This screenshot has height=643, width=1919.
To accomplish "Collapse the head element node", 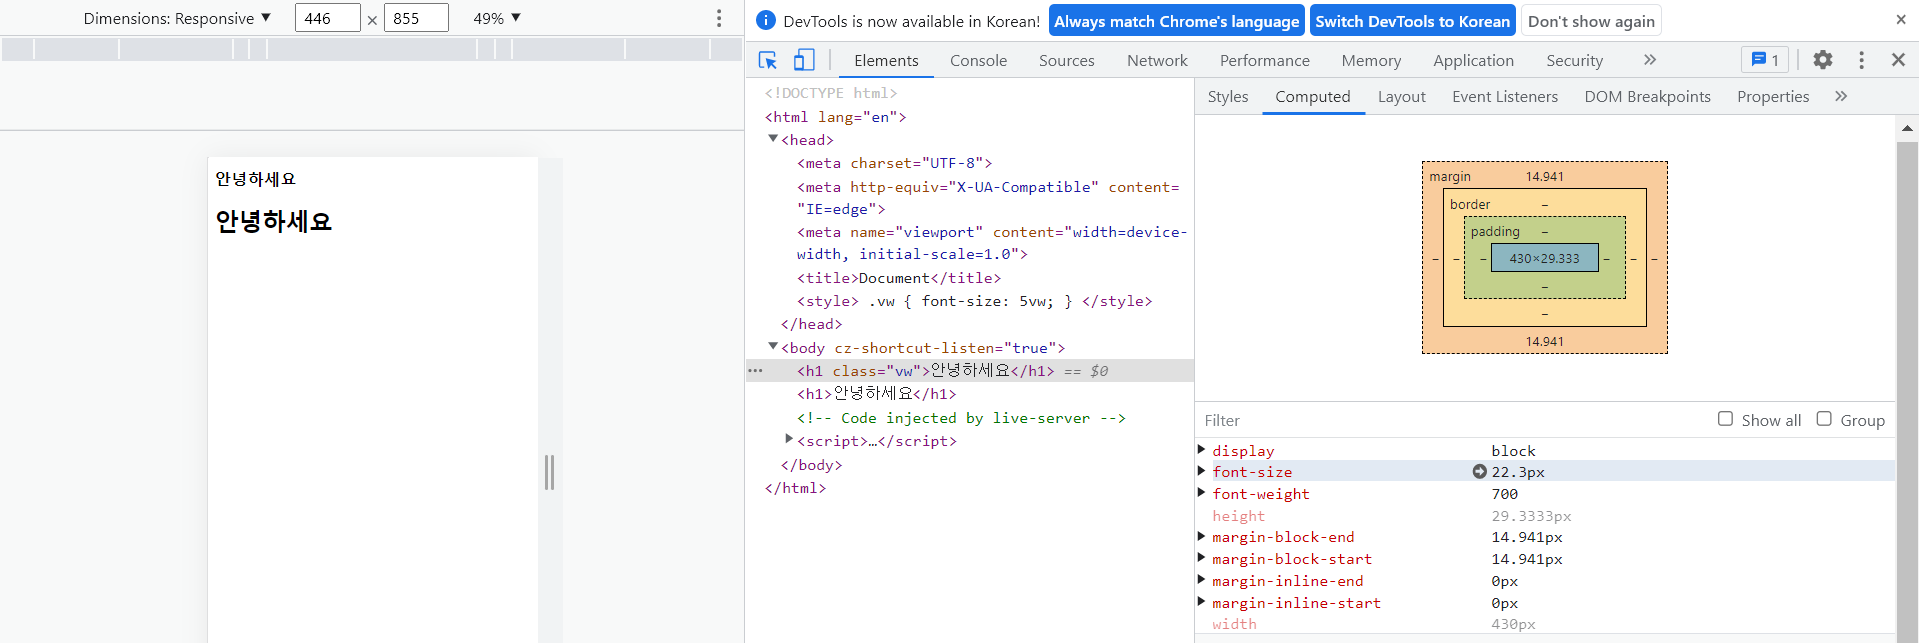I will click(x=773, y=139).
